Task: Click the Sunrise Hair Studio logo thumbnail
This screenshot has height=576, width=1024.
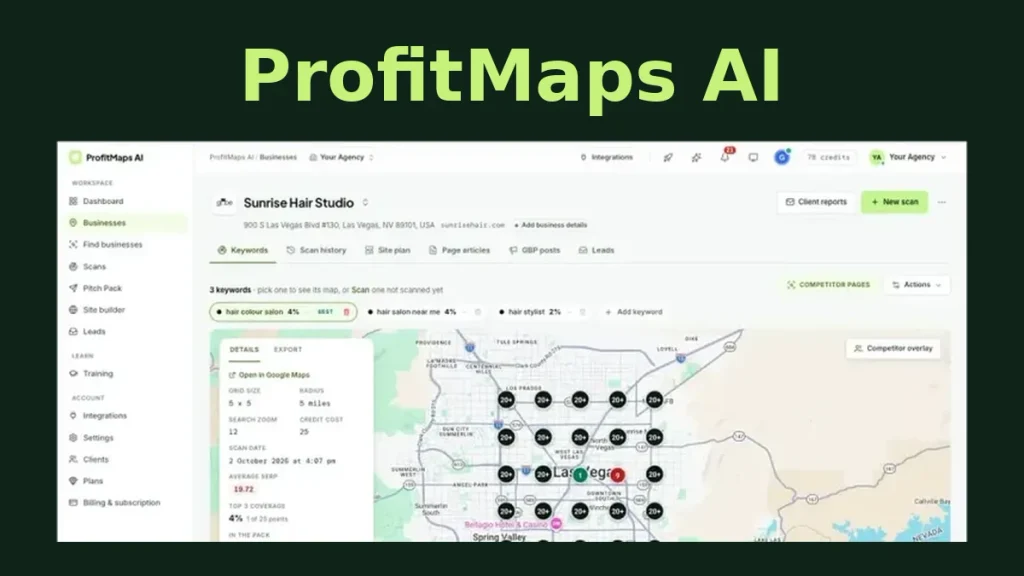Action: click(224, 202)
